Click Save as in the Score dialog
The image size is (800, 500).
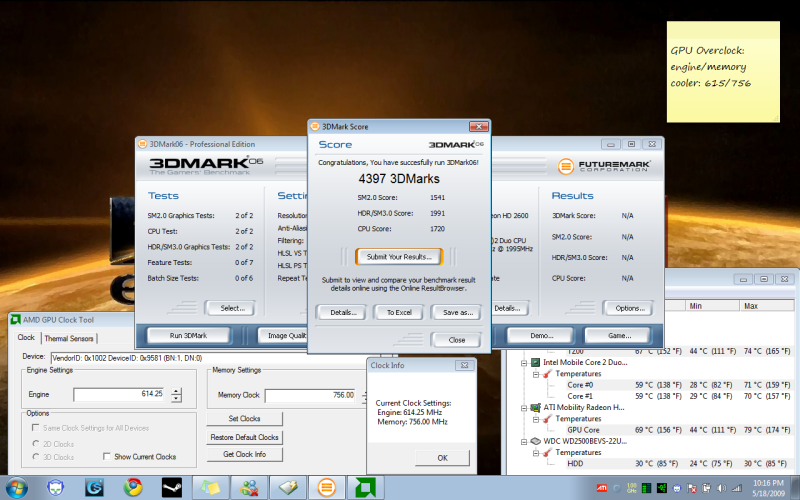point(457,312)
